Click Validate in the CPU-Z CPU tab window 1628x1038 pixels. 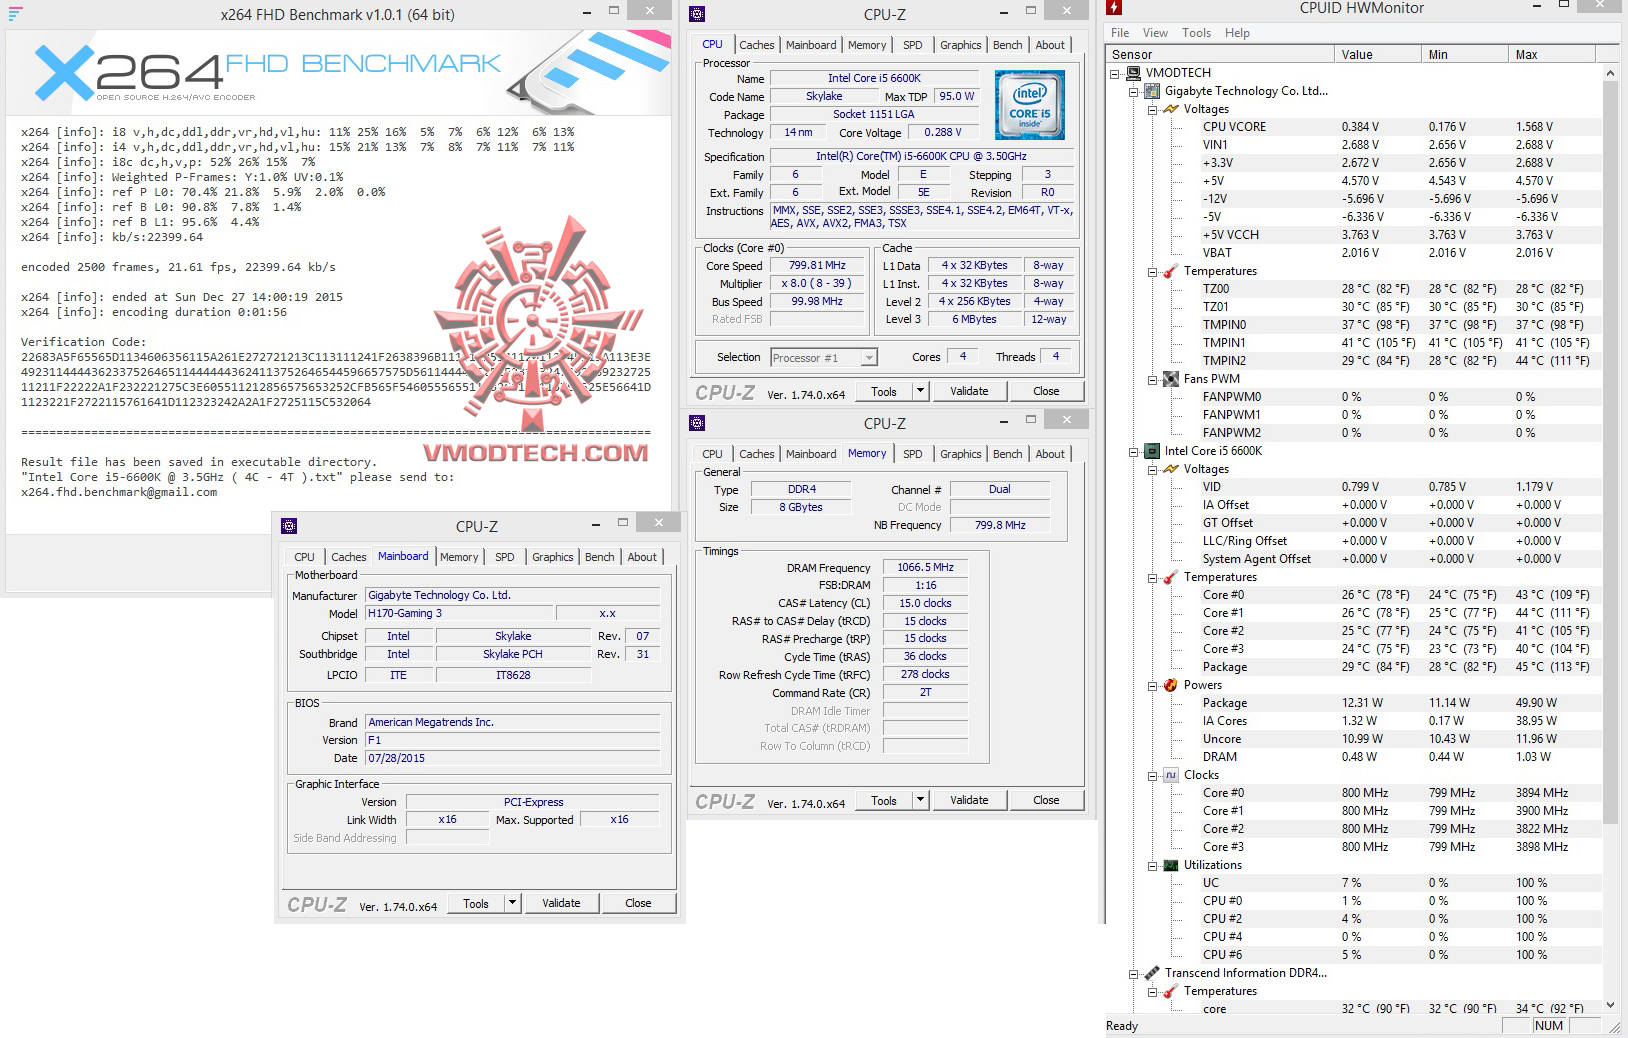pyautogui.click(x=969, y=391)
